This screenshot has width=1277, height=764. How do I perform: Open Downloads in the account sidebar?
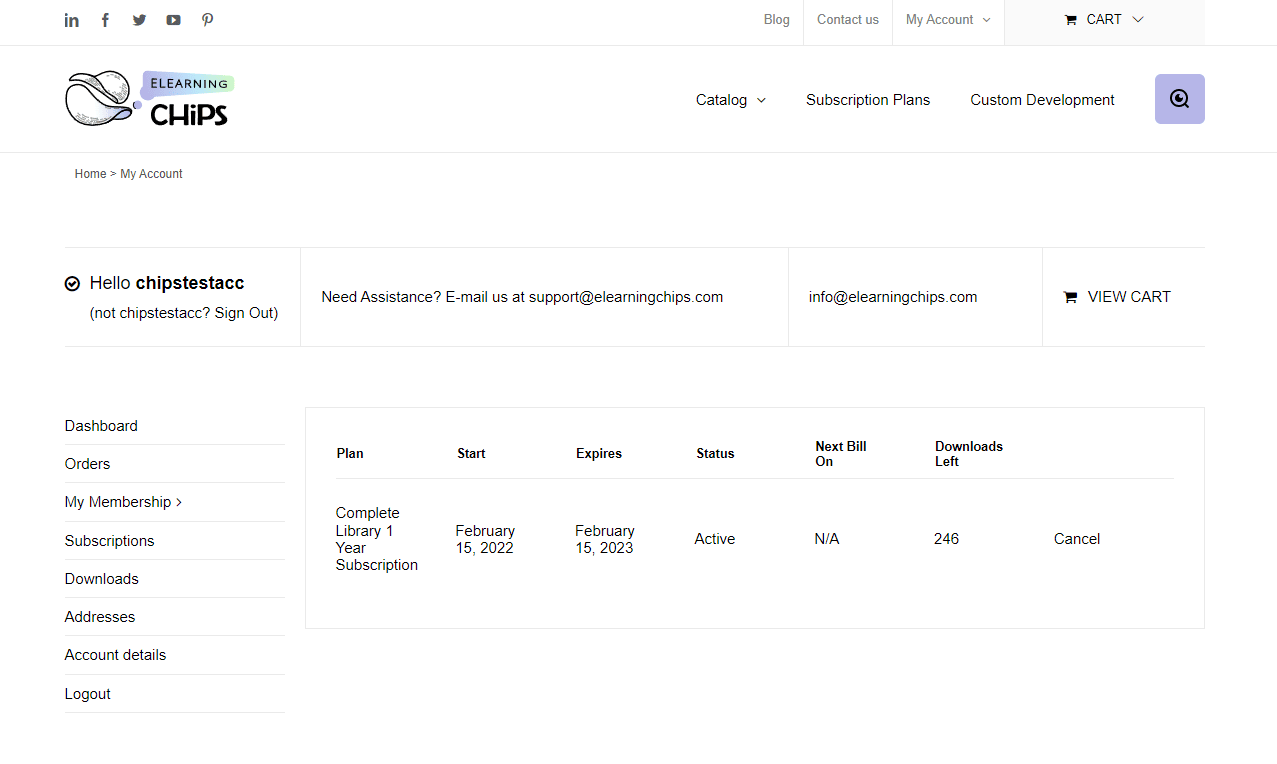101,579
